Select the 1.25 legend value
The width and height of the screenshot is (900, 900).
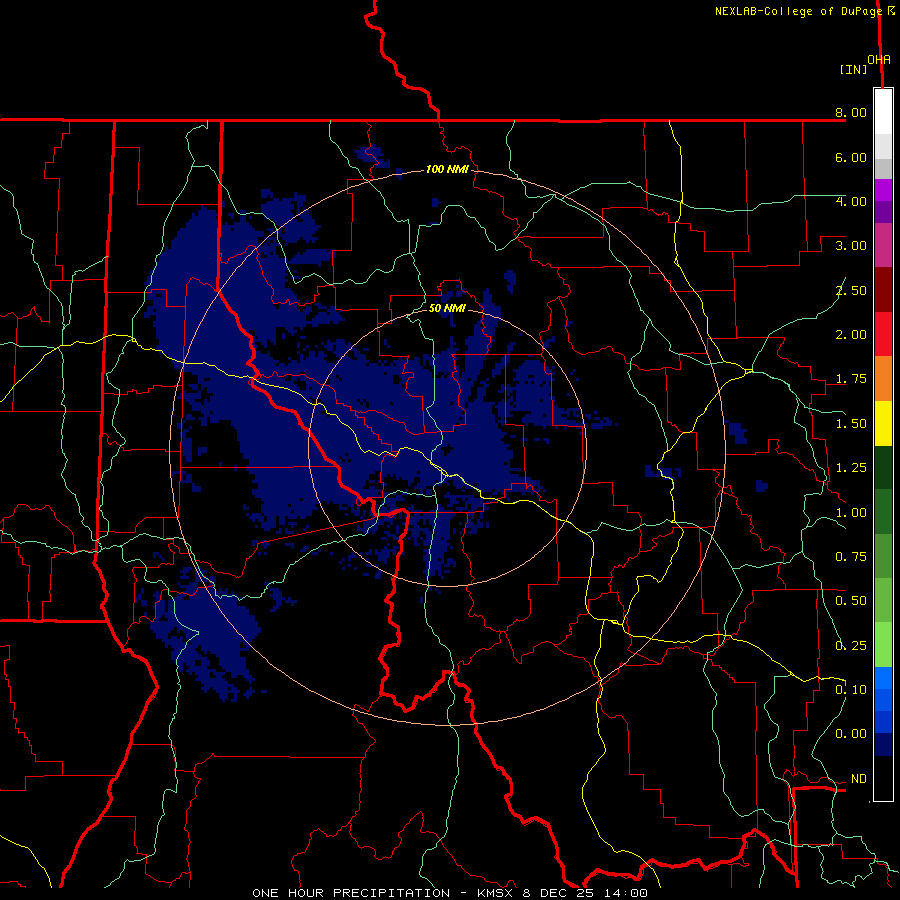pos(851,468)
